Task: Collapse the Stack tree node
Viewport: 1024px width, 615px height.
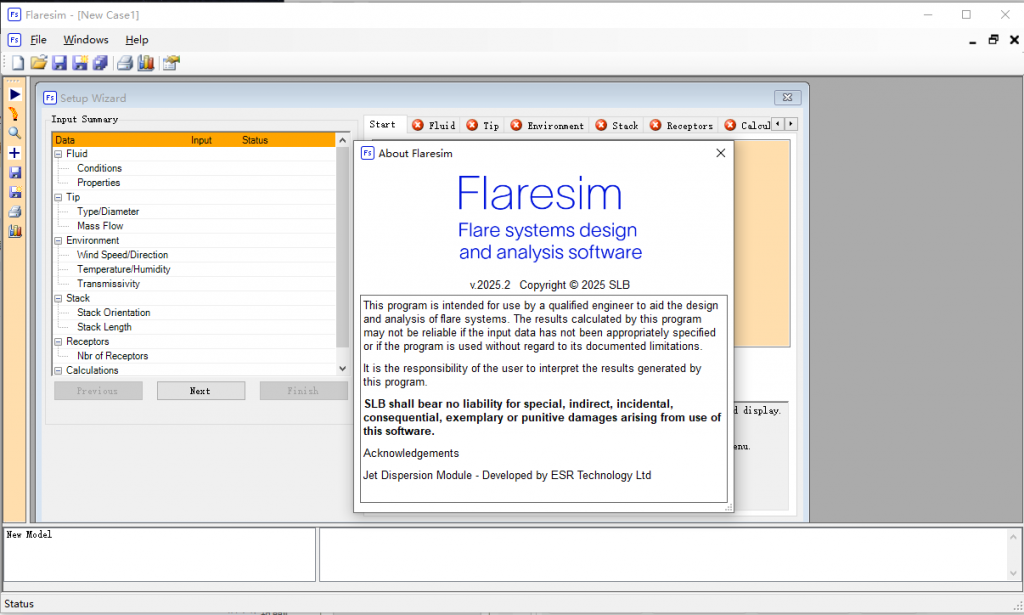Action: click(x=58, y=298)
